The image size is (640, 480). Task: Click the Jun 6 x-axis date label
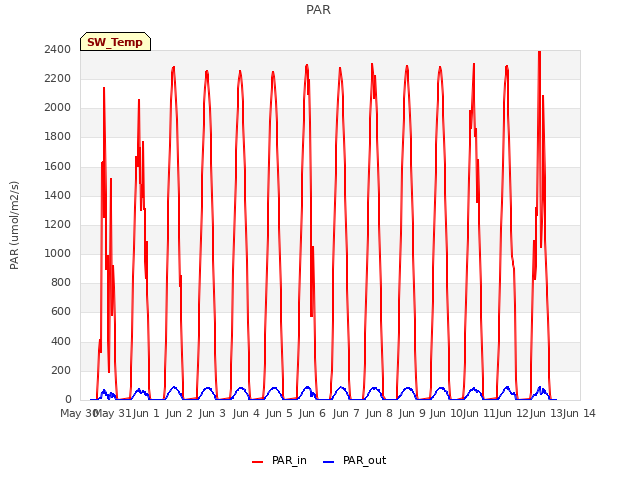(312, 413)
